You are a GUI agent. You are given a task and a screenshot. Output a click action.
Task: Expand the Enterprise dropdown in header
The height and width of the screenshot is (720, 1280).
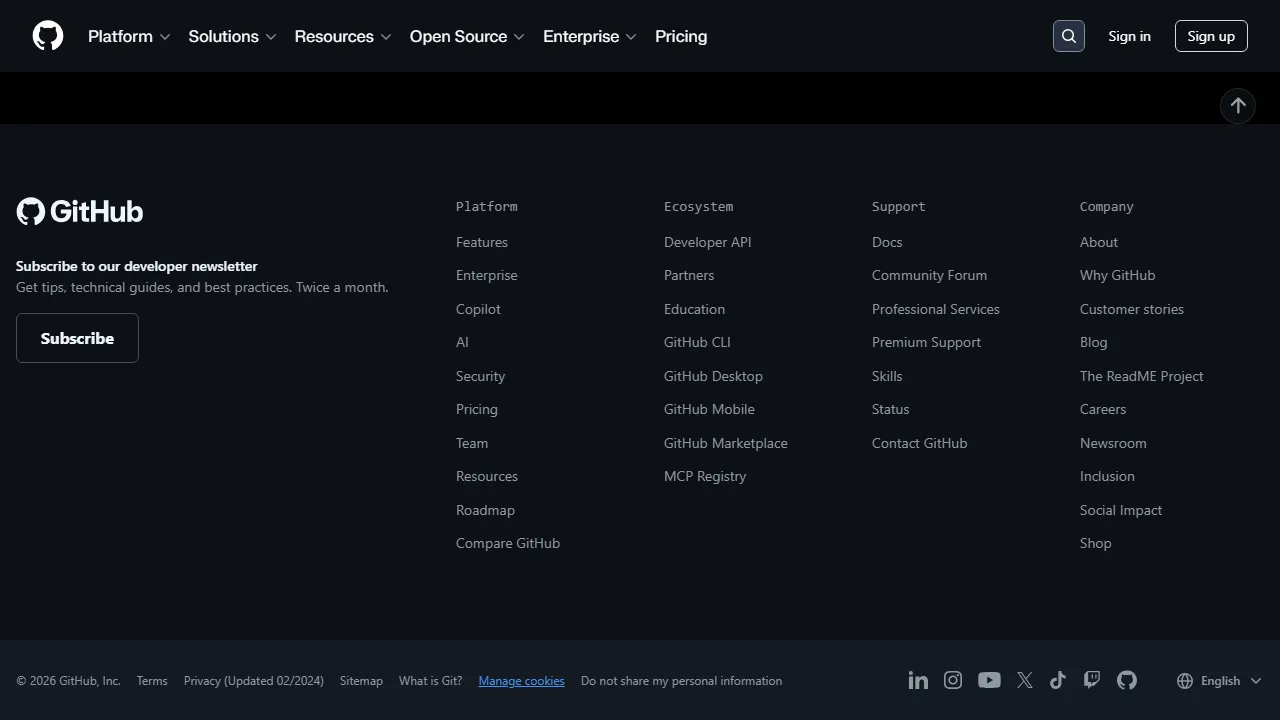pos(590,36)
